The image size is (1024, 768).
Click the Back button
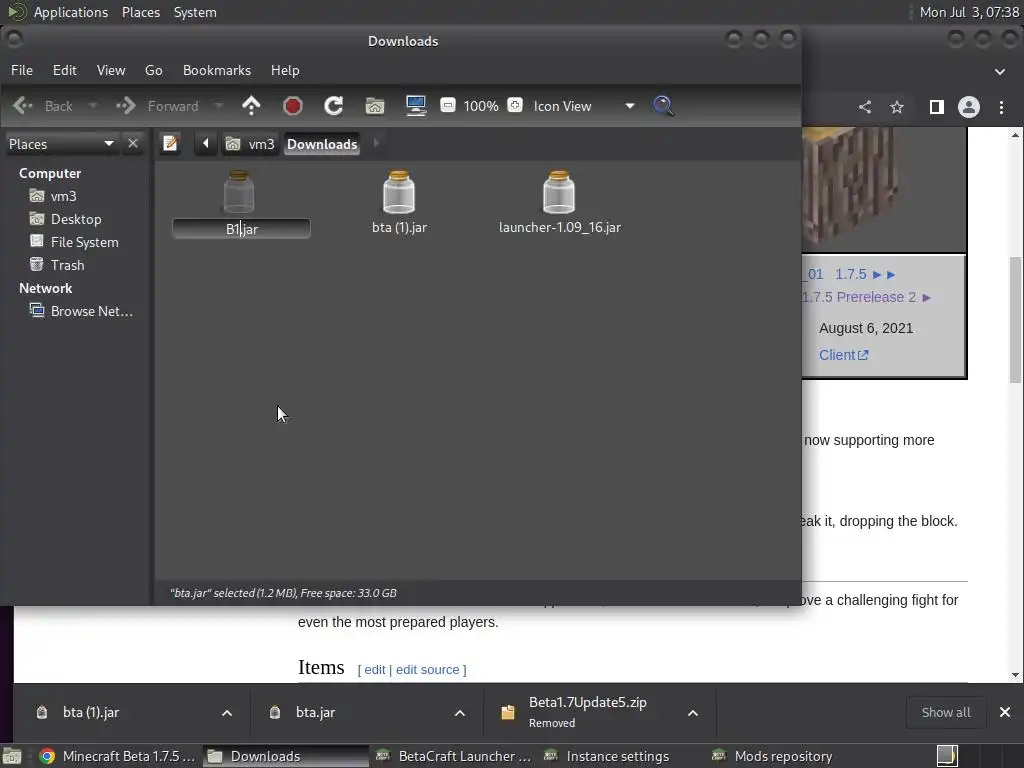tap(43, 106)
